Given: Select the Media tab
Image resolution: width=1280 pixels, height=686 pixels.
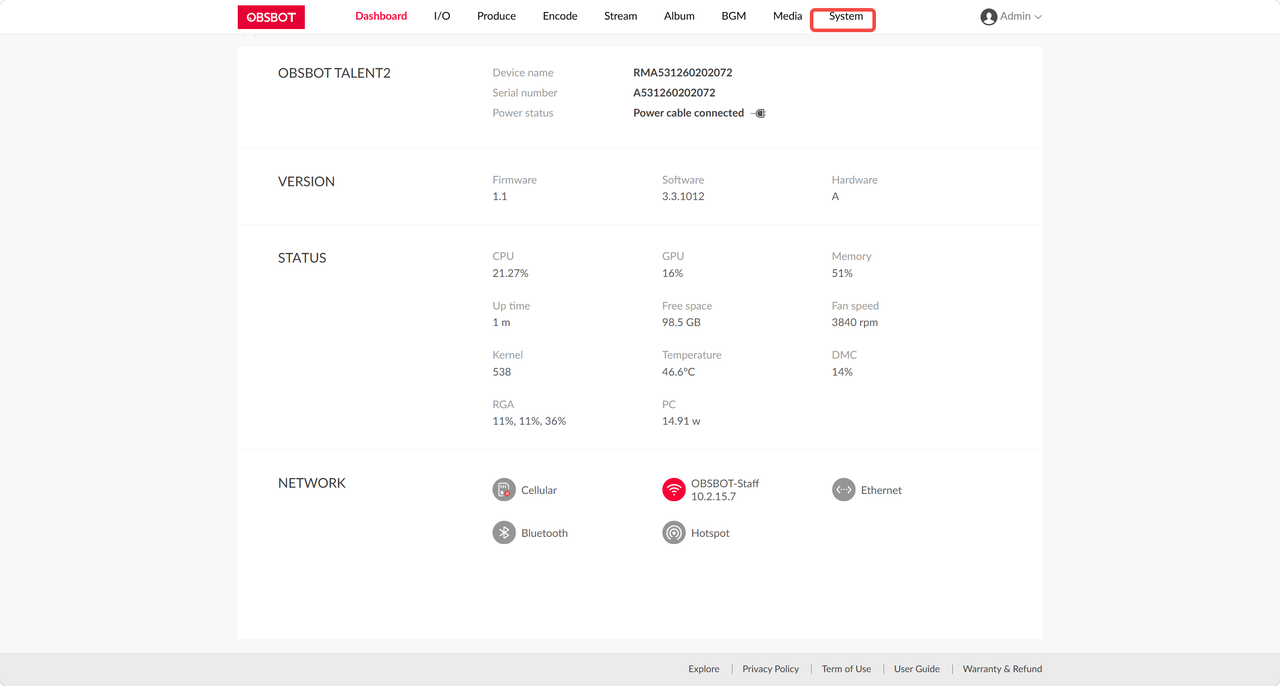Looking at the screenshot, I should pos(788,16).
